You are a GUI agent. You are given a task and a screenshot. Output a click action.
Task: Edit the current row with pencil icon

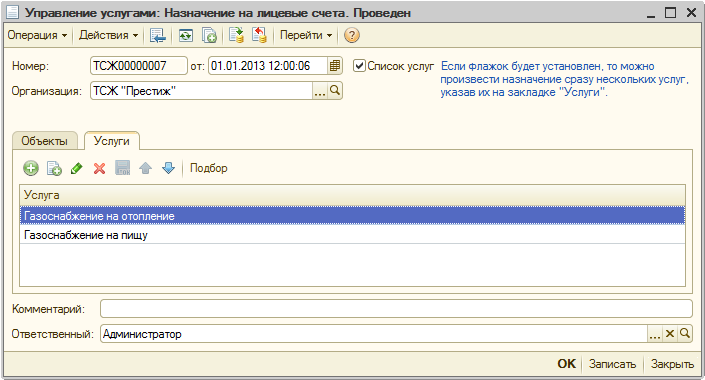(x=76, y=168)
